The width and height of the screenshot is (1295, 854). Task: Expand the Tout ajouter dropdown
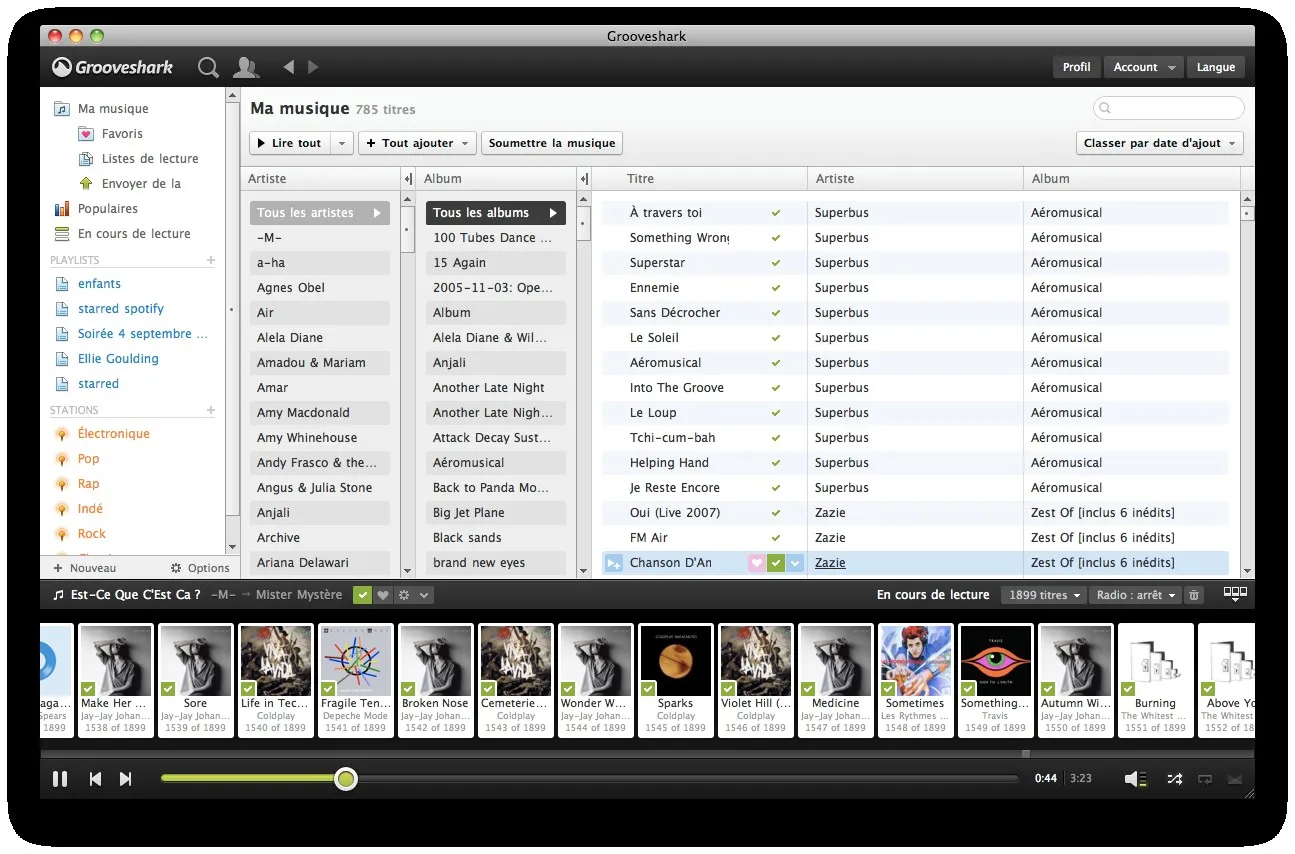tap(465, 143)
